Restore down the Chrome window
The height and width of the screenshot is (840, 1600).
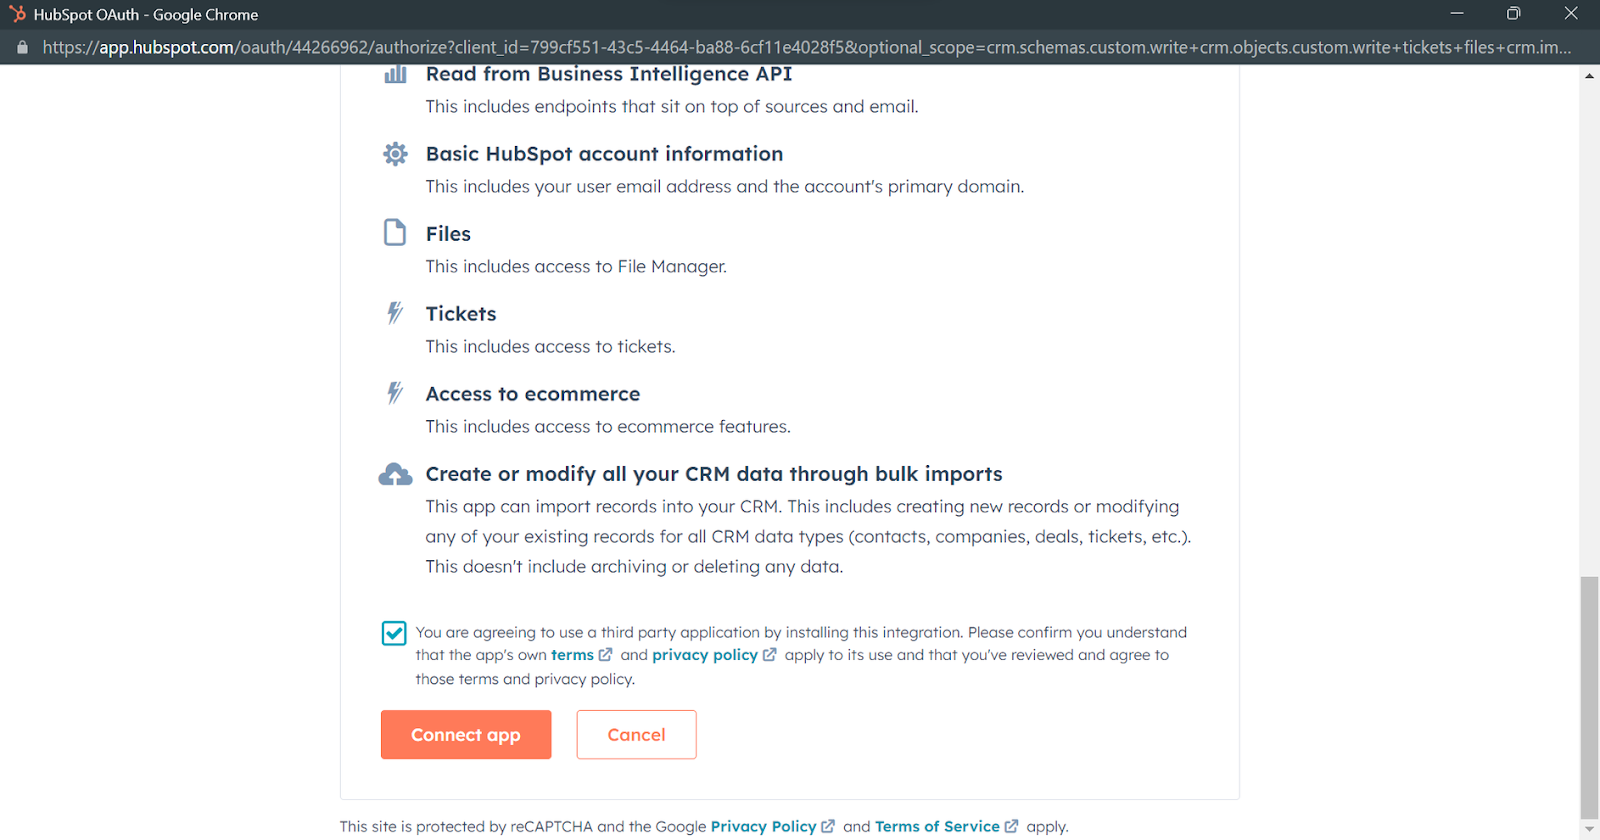click(x=1513, y=14)
